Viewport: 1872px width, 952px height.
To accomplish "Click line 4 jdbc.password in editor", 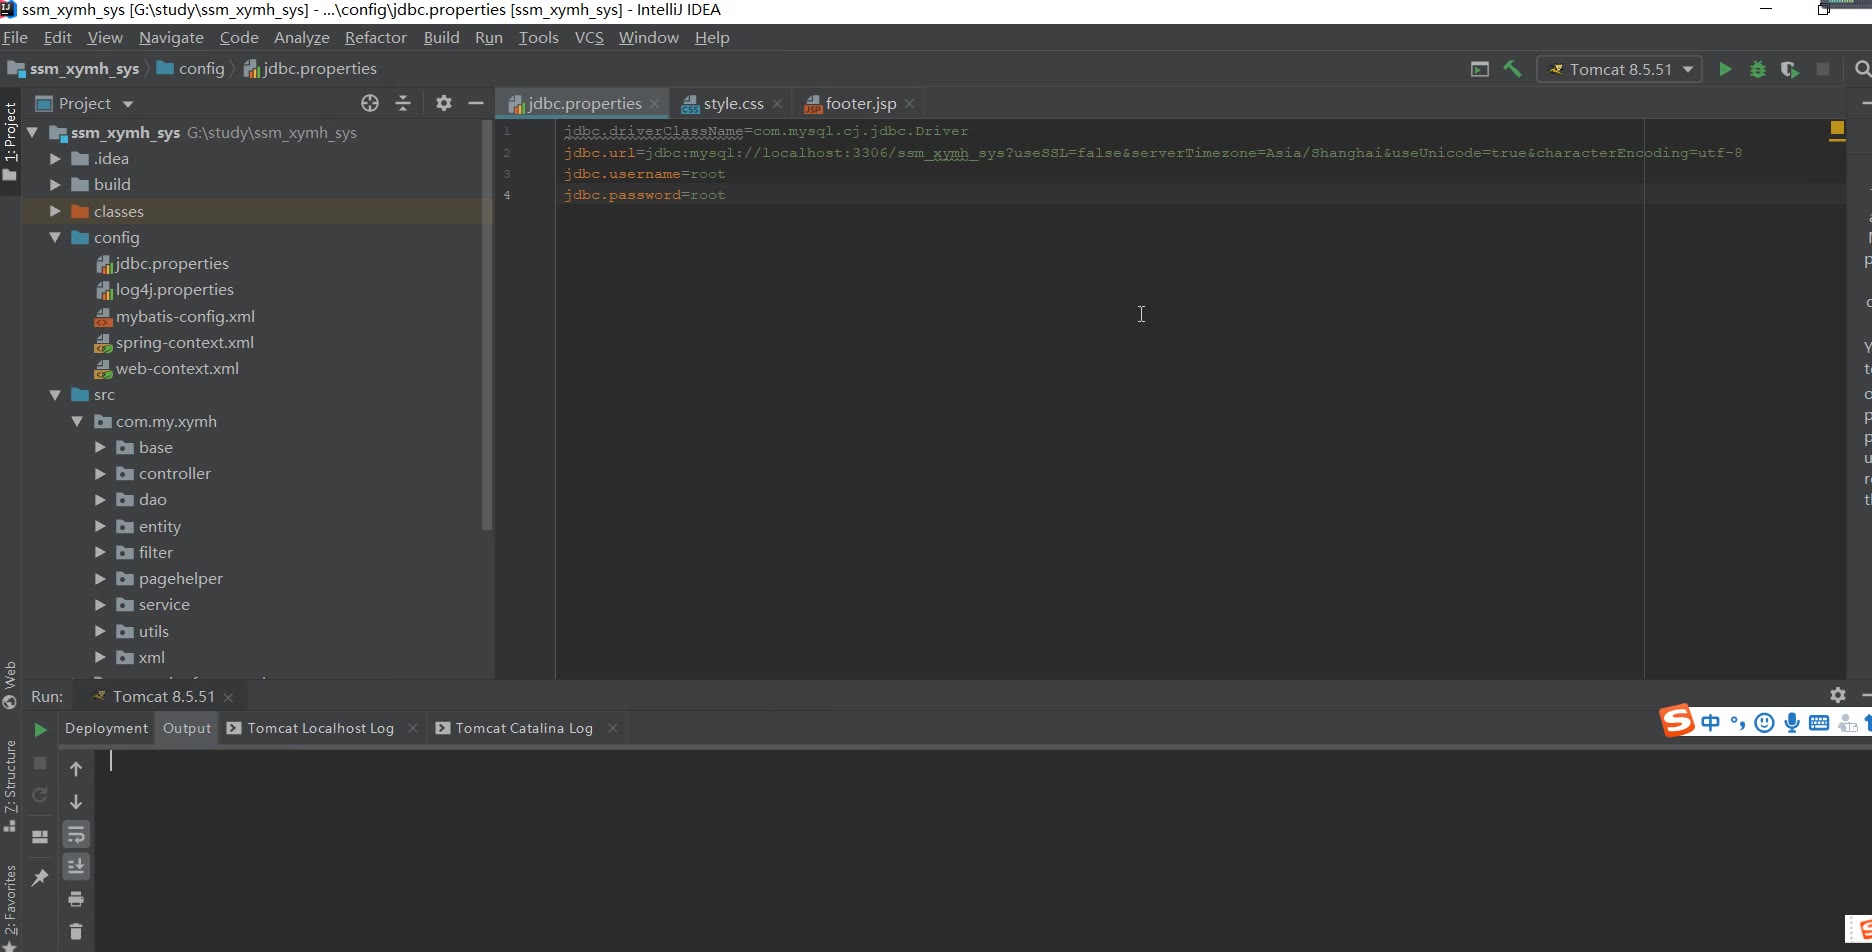I will [x=644, y=195].
